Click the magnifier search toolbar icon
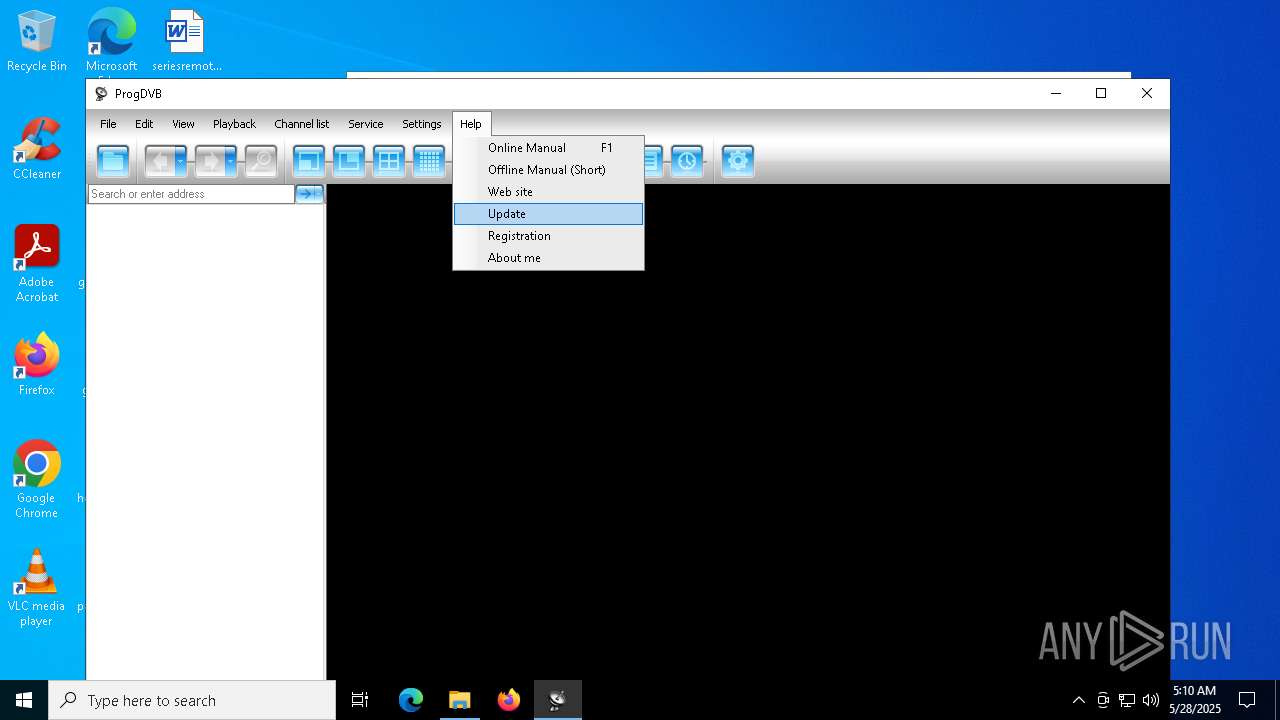Image resolution: width=1280 pixels, height=720 pixels. coord(261,161)
